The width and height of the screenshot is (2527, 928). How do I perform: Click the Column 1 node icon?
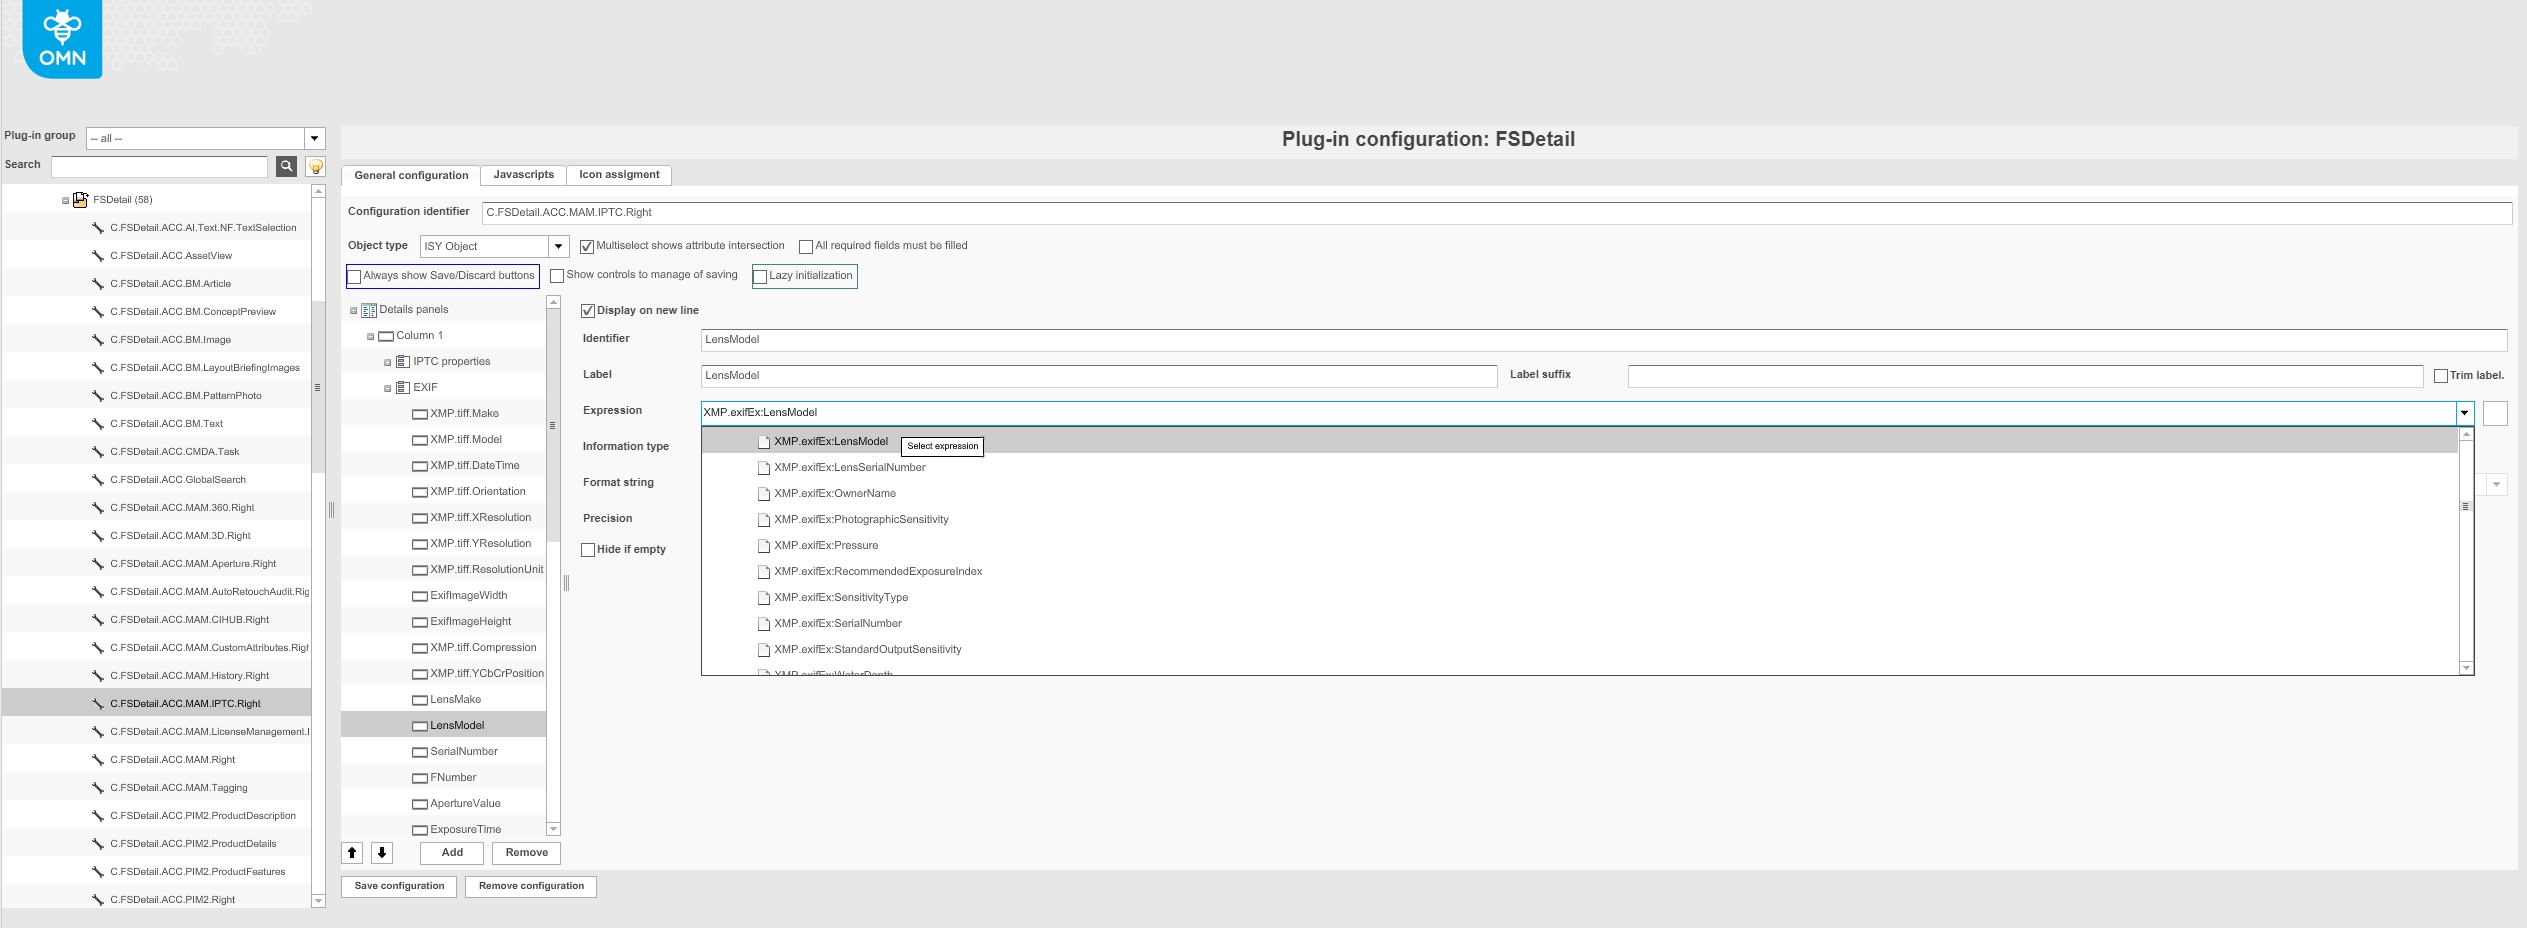386,336
